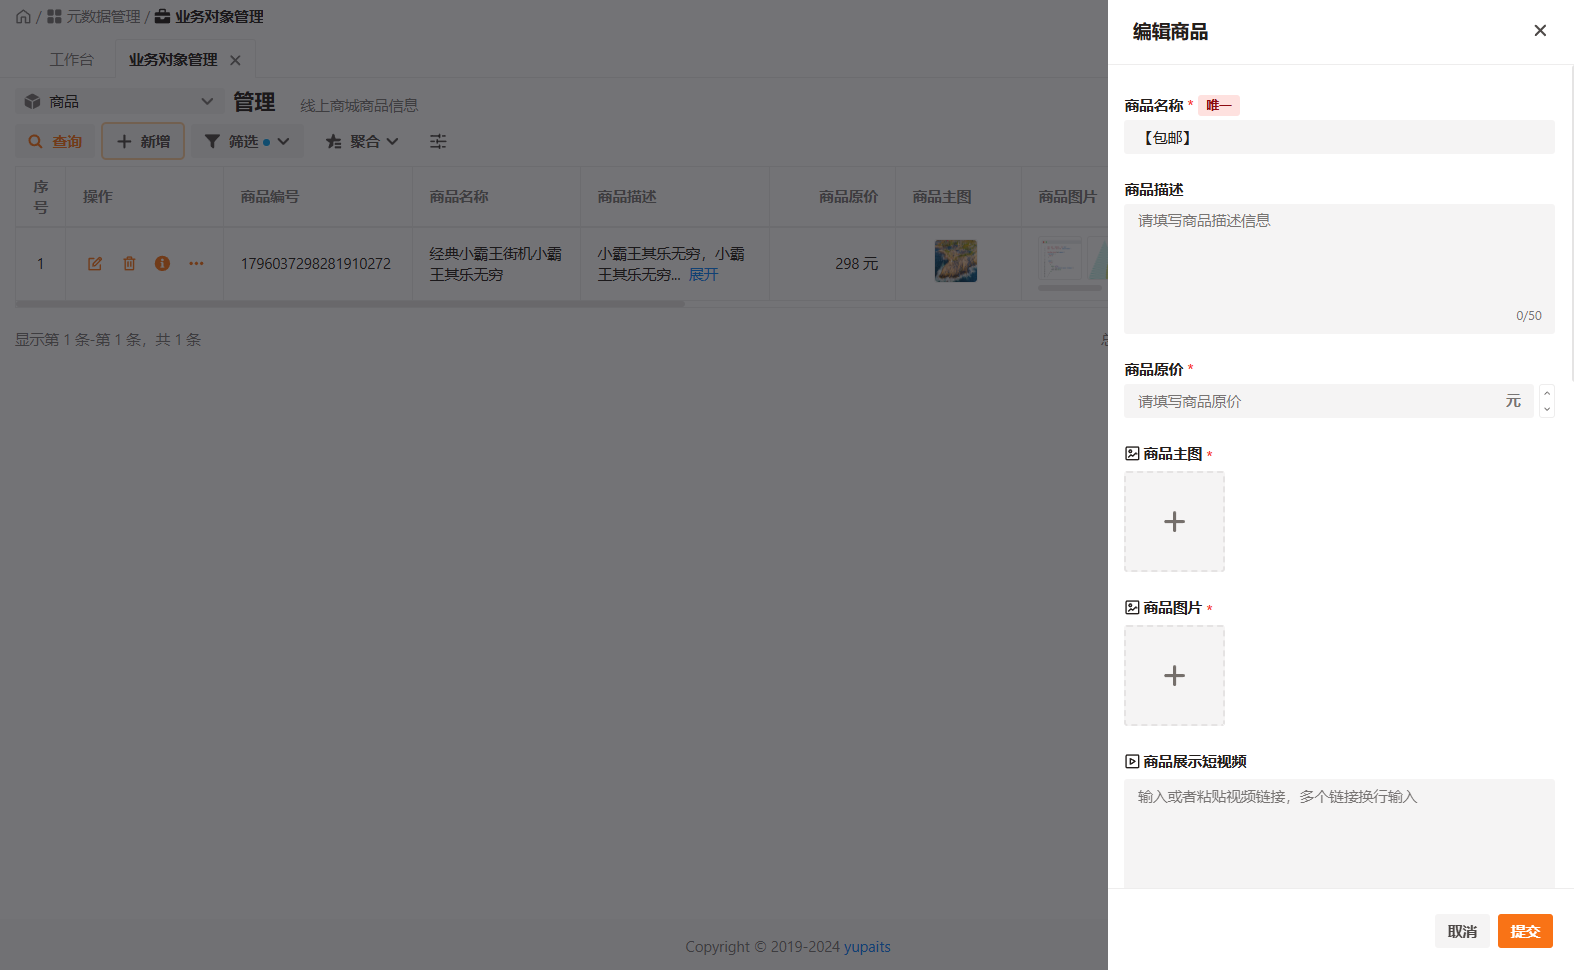The image size is (1574, 970).
Task: Select the 业务对象管理 tab
Action: tap(173, 60)
